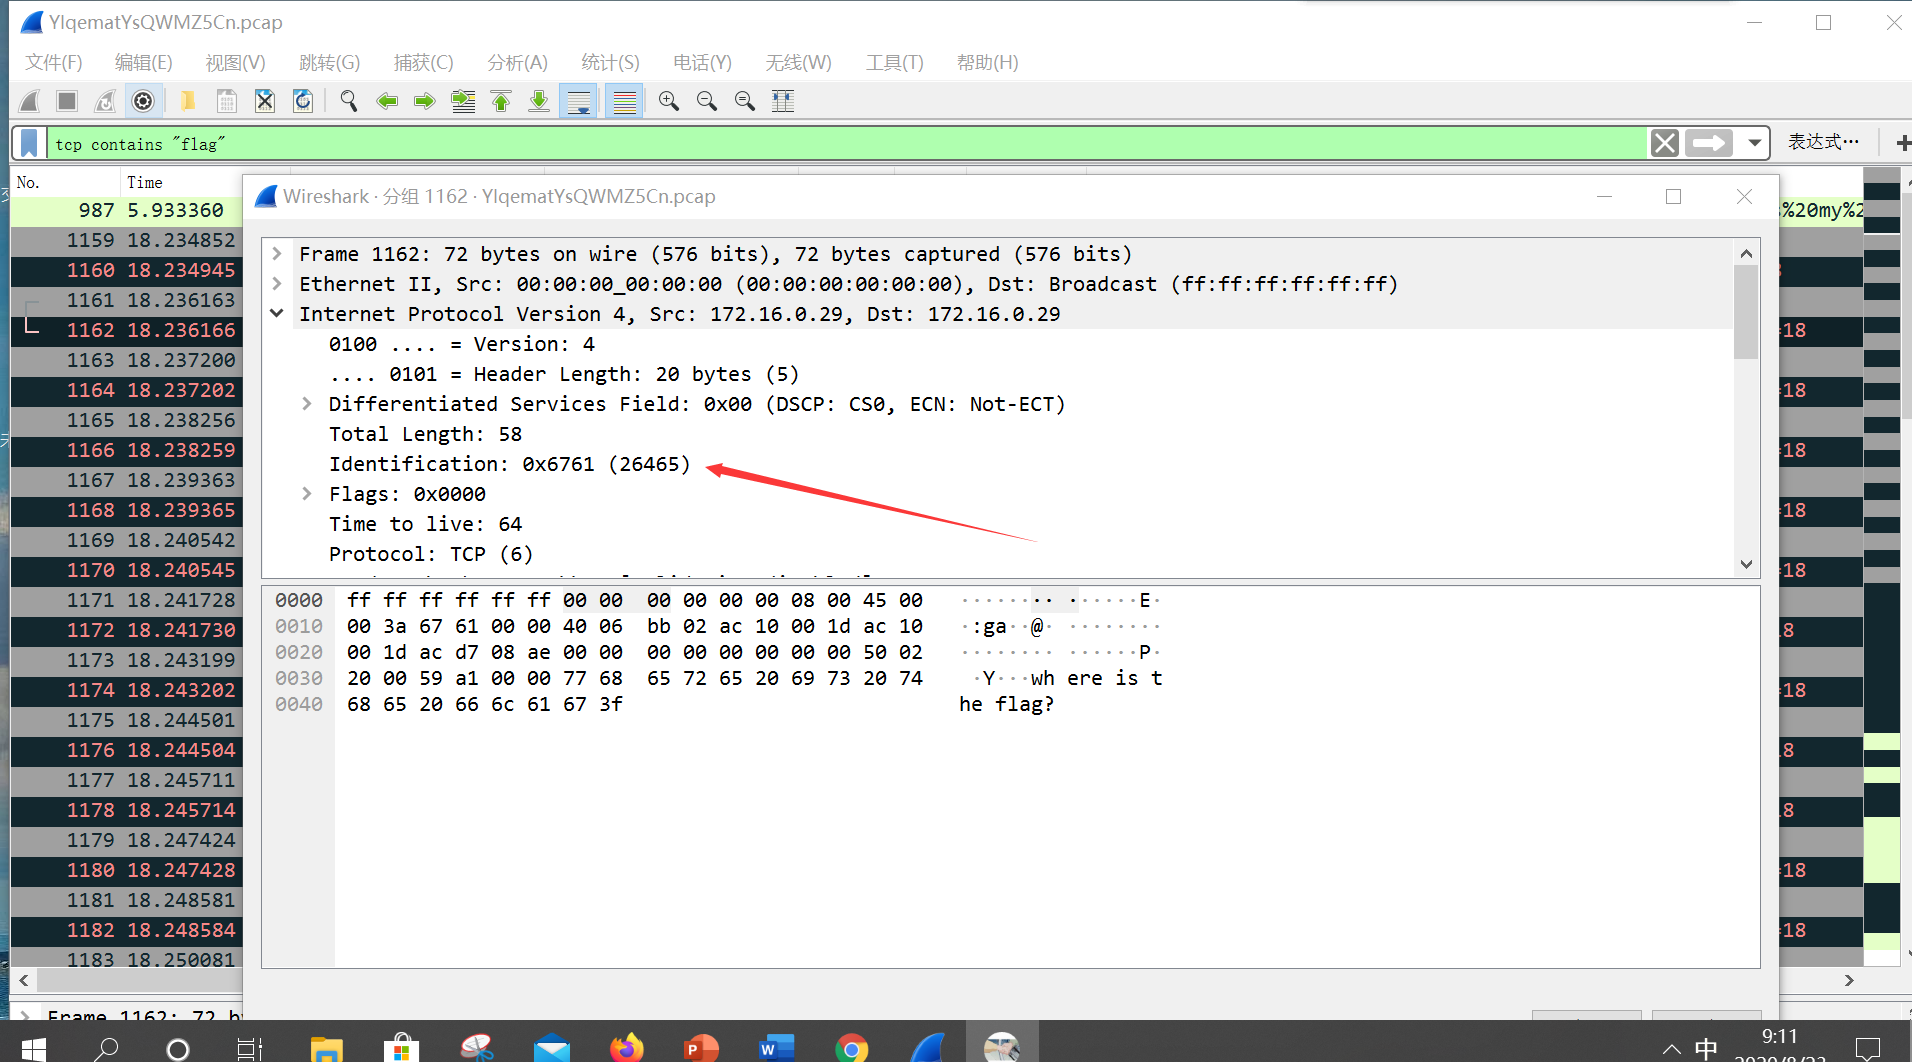This screenshot has height=1062, width=1912.
Task: Find a packet magnifier icon
Action: click(x=349, y=101)
